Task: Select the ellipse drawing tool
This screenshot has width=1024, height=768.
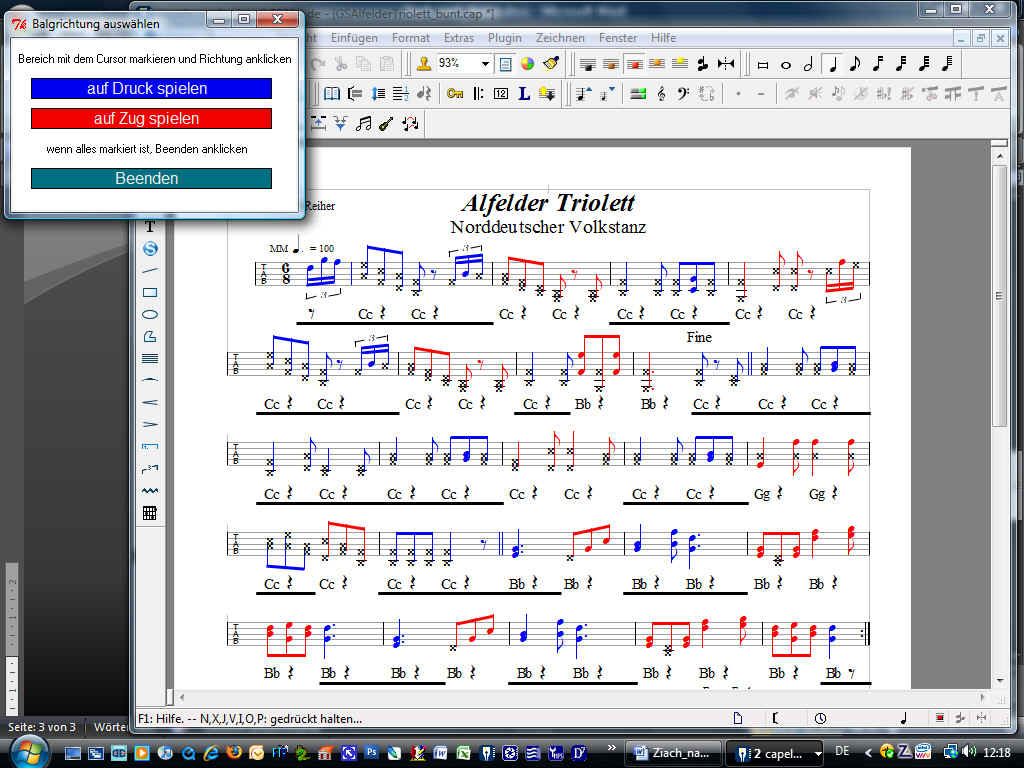Action: point(150,314)
